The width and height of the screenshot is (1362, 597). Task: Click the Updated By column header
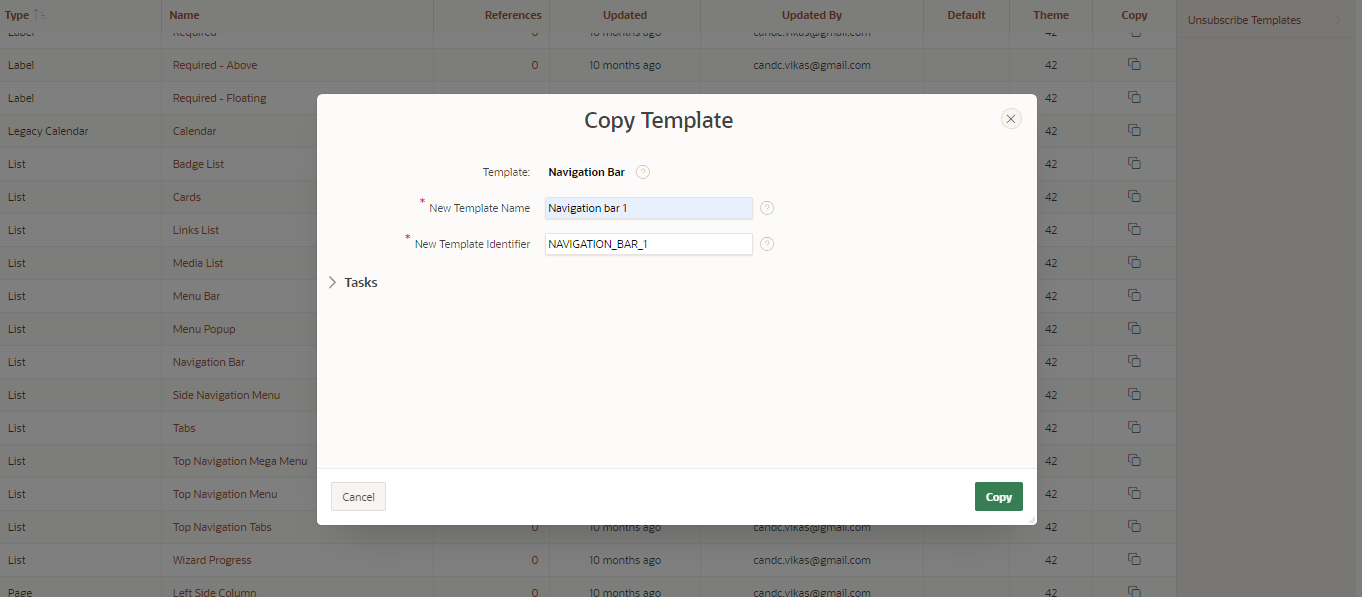pos(811,14)
